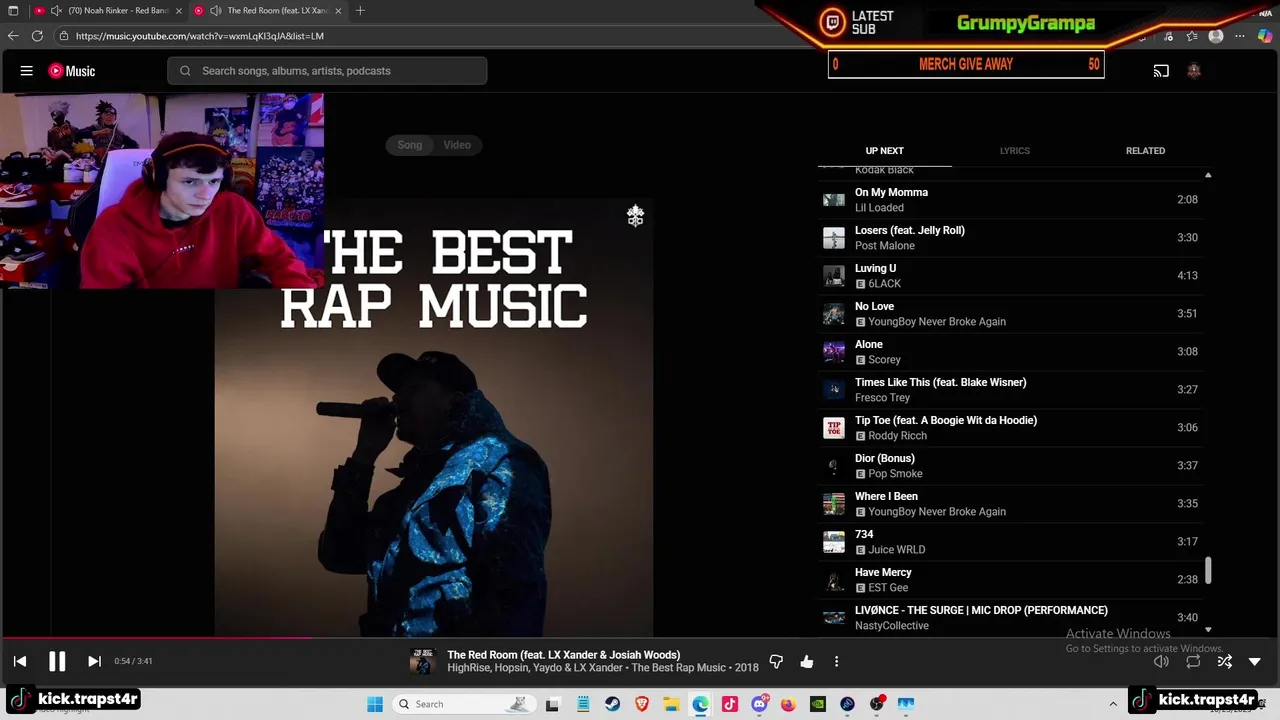Open the three-dot more actions menu
This screenshot has height=720, width=1280.
point(836,661)
